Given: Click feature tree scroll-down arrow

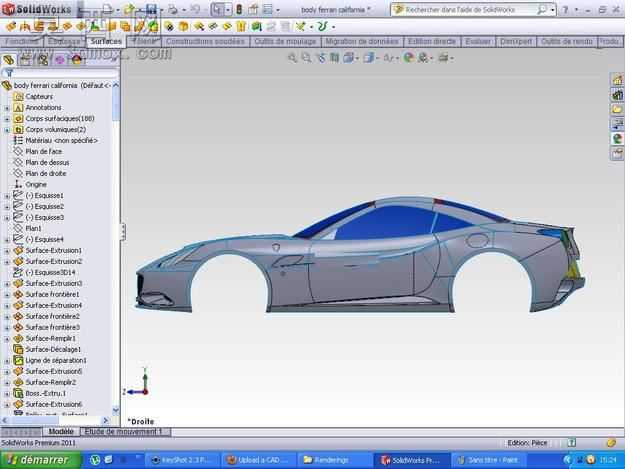Looking at the screenshot, I should pyautogui.click(x=116, y=410).
